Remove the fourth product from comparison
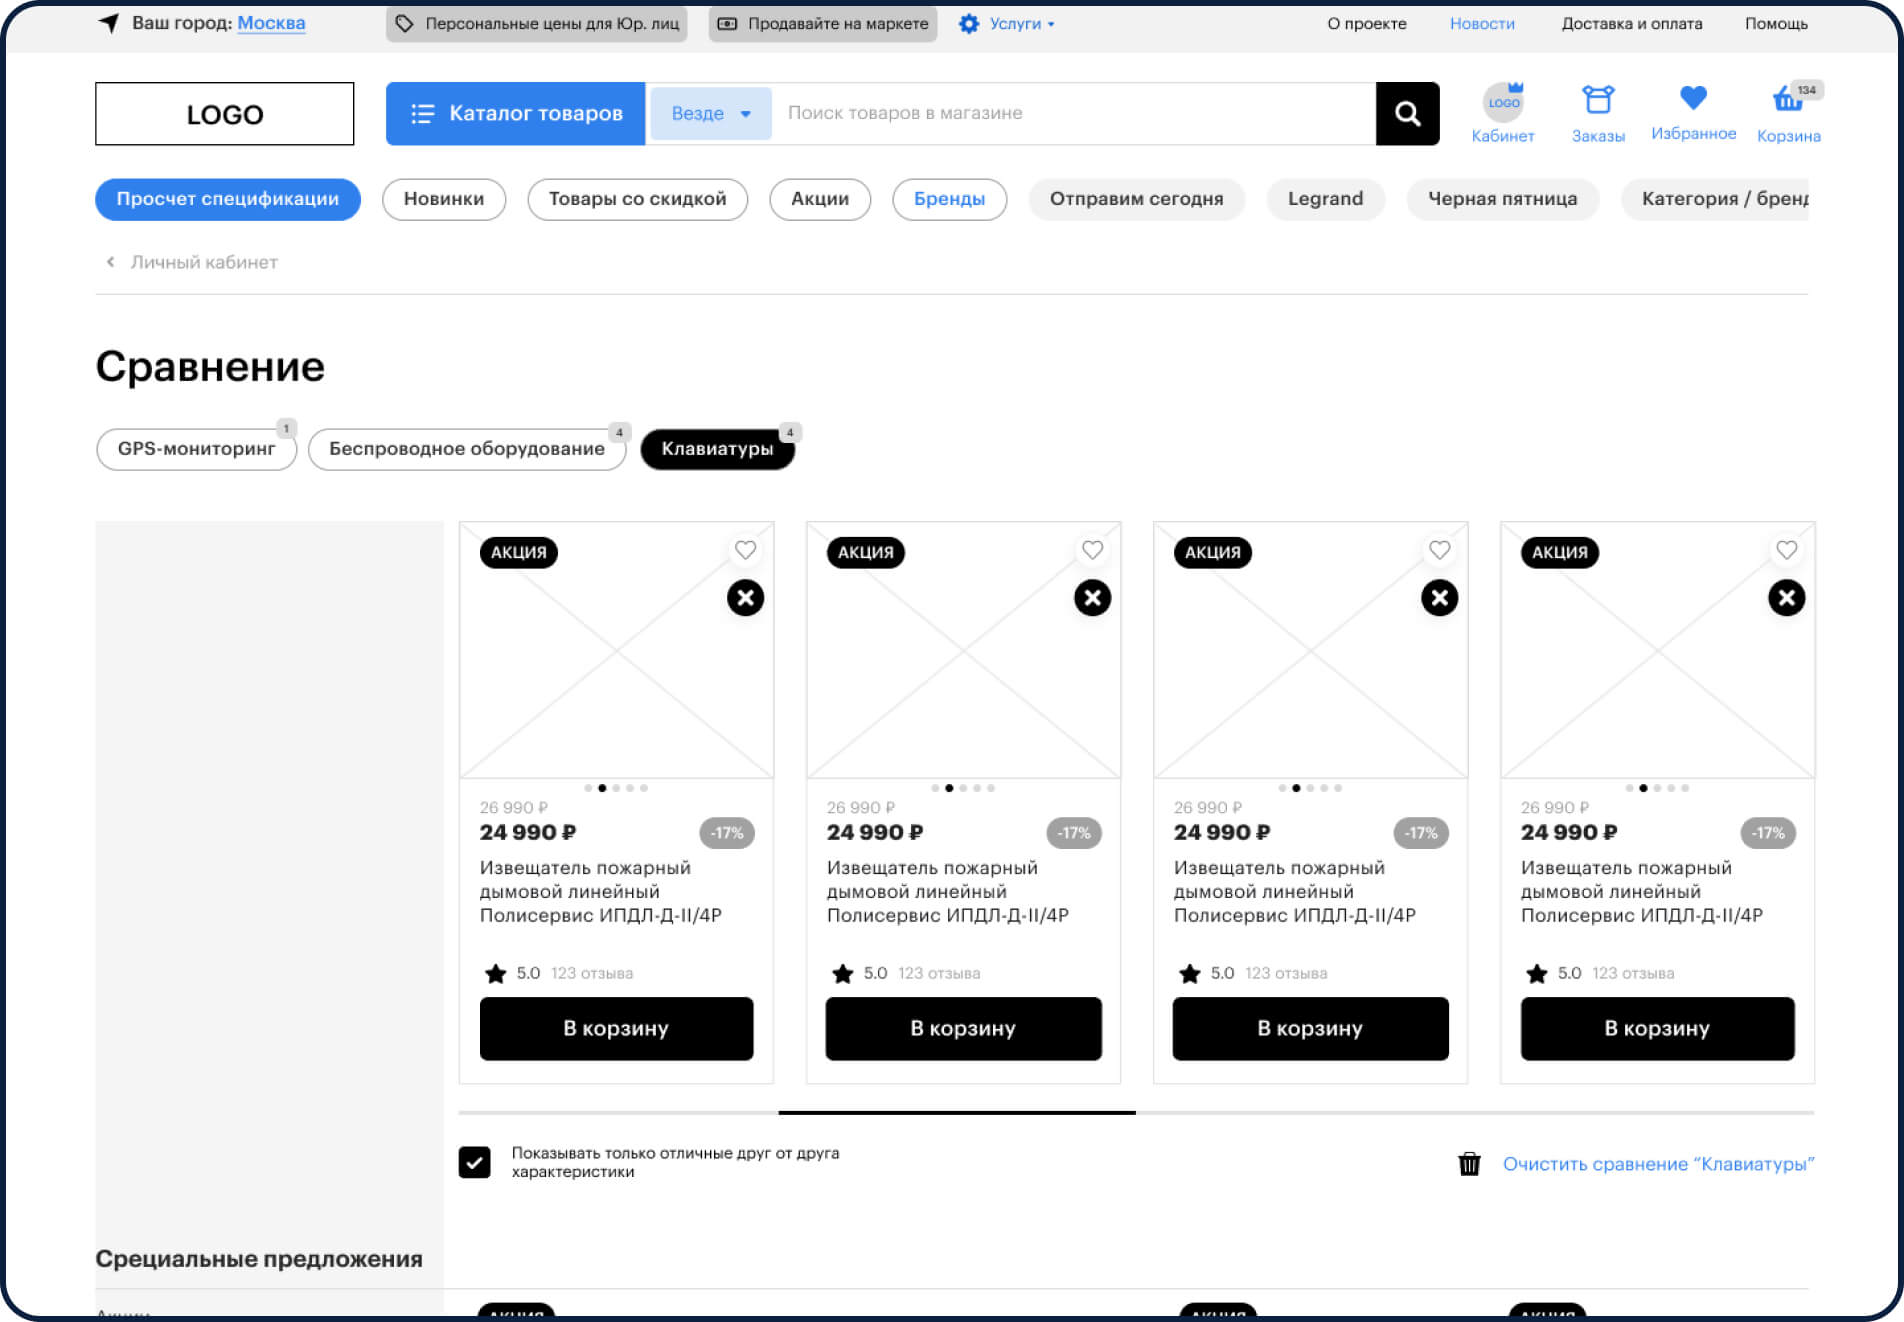Viewport: 1904px width, 1322px height. [1786, 598]
